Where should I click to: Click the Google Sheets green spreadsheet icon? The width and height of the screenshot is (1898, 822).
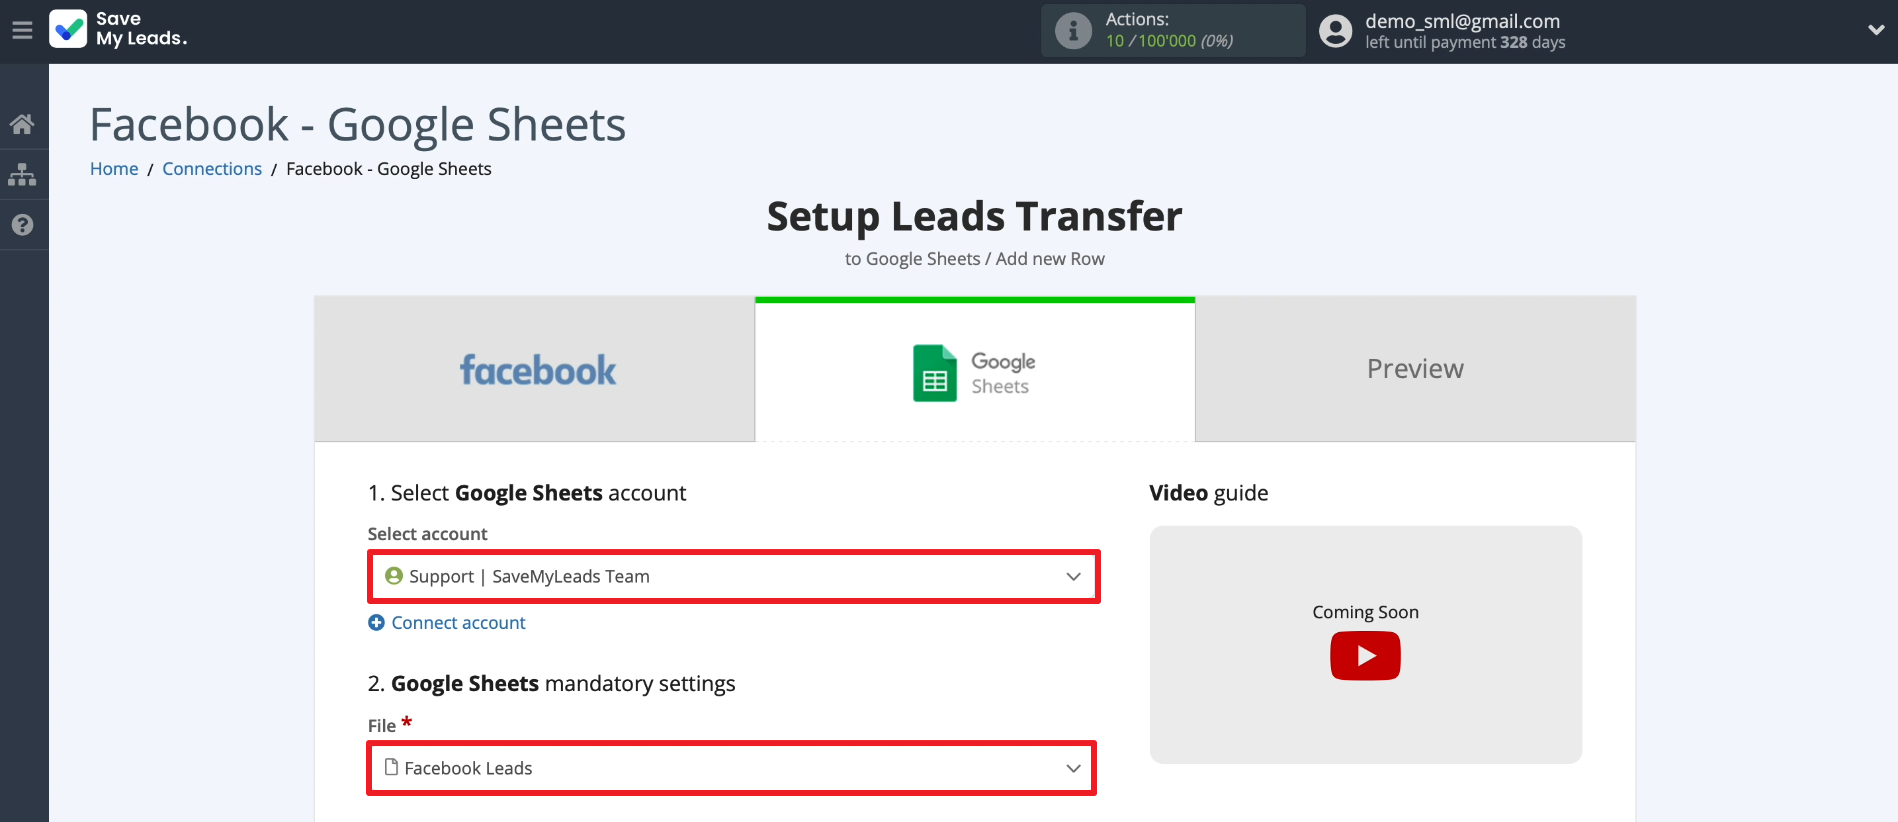pyautogui.click(x=935, y=373)
